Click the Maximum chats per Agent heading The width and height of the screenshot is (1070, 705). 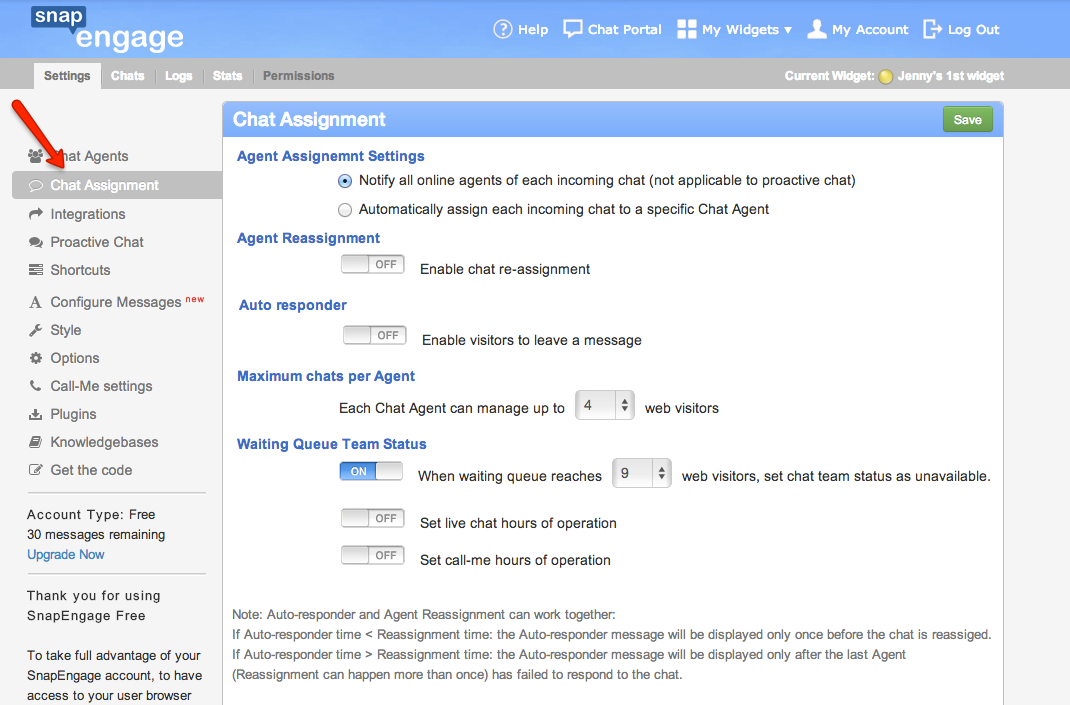pyautogui.click(x=326, y=376)
